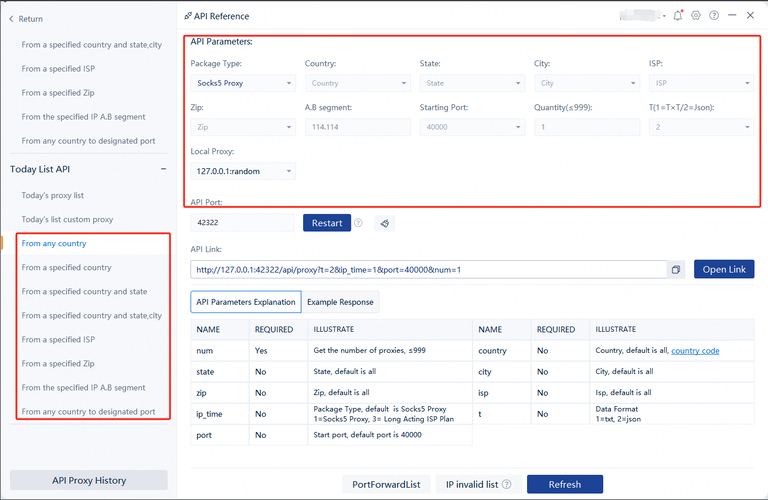Click the clear broom icon beside Restart
The image size is (768, 500).
(x=384, y=223)
